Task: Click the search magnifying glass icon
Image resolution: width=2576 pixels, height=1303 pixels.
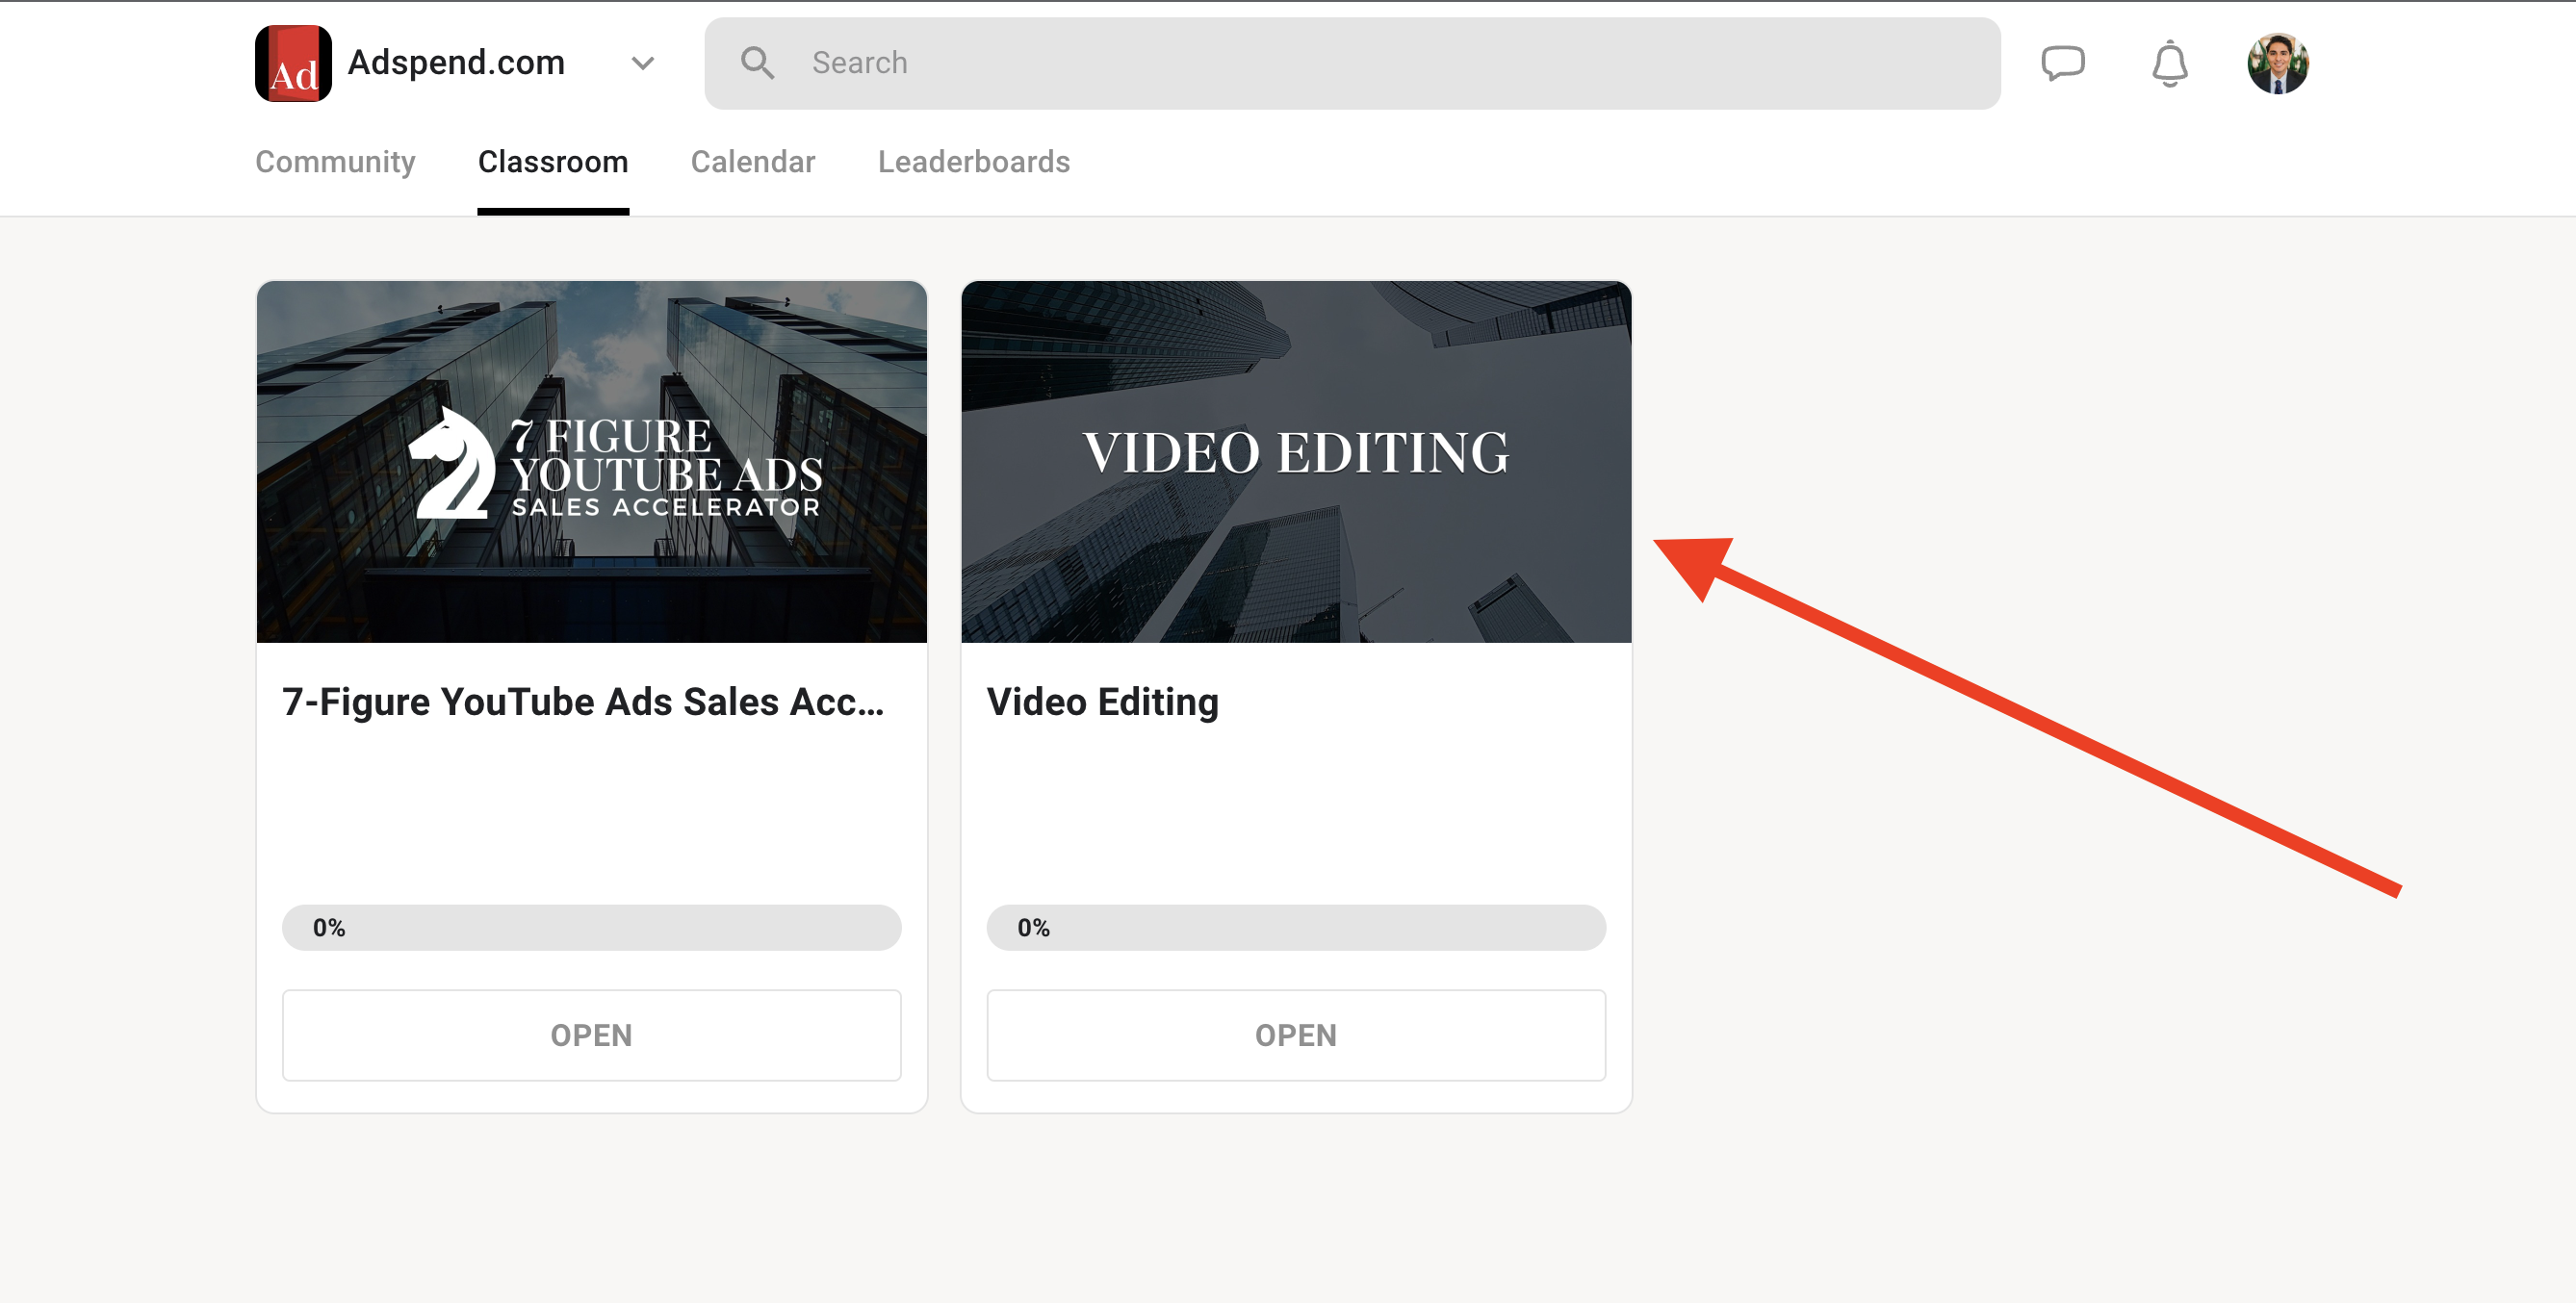Action: (x=758, y=62)
